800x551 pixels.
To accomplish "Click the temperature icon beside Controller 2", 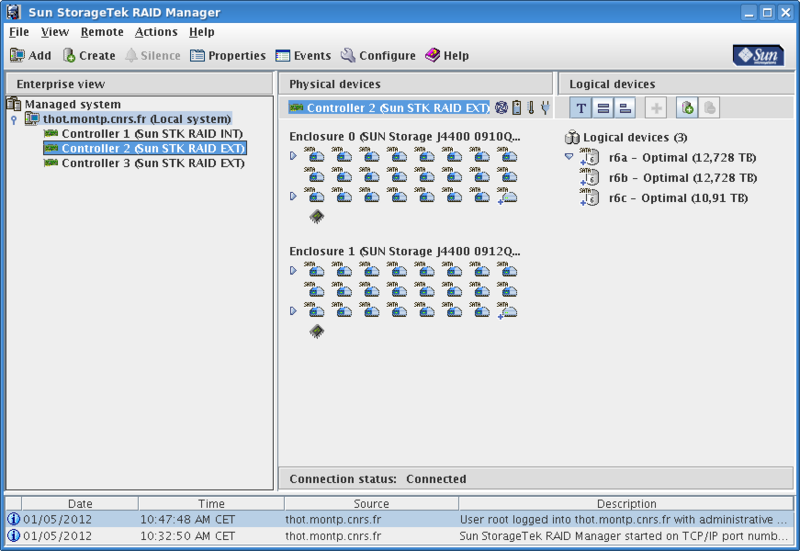I will 531,108.
